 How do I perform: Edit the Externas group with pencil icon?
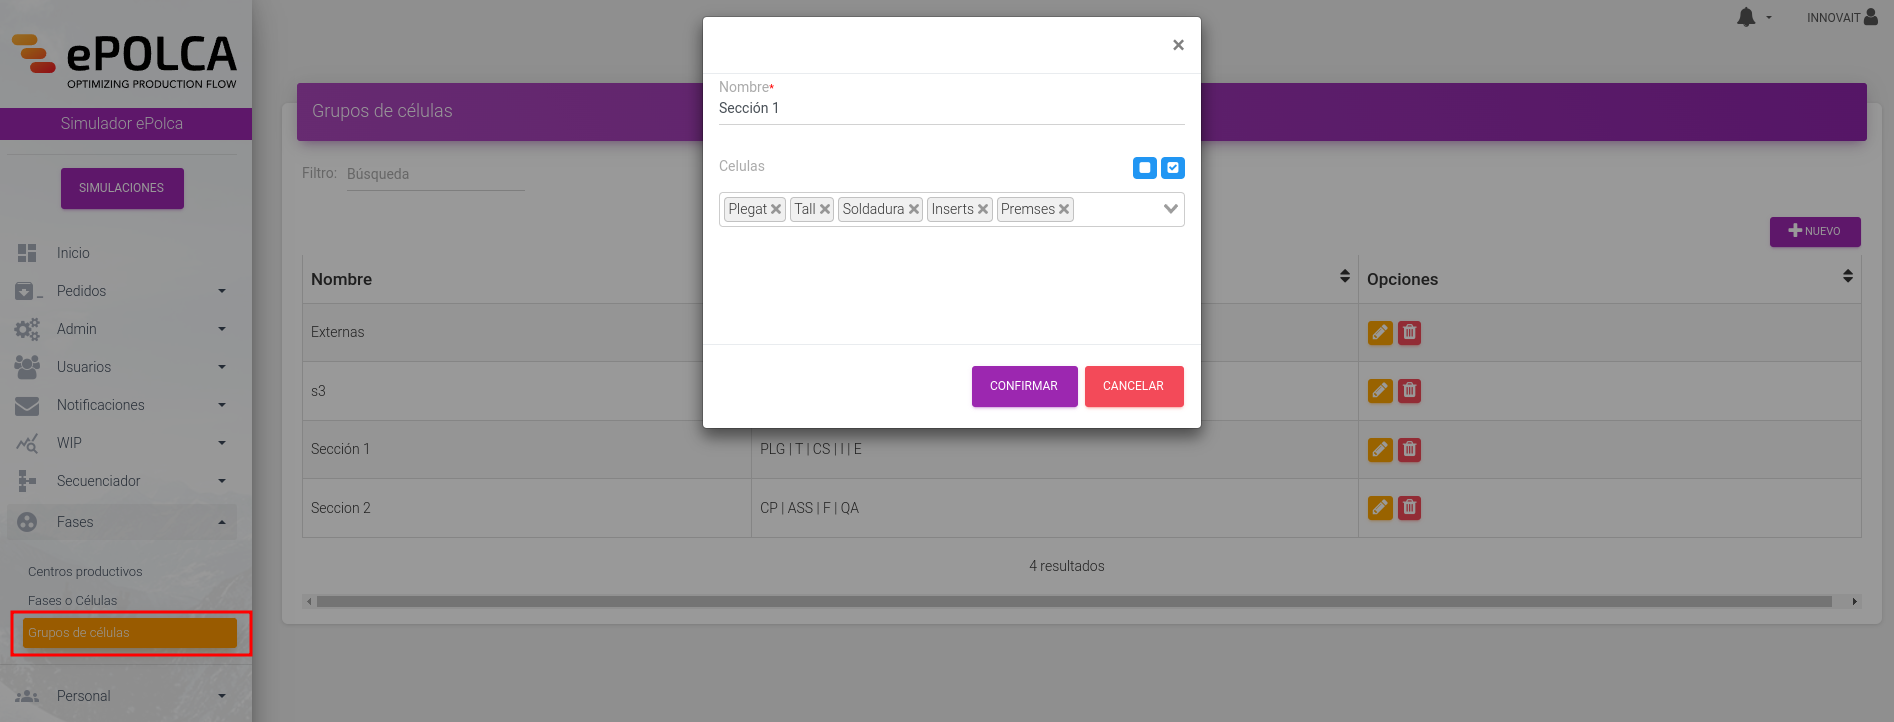pos(1380,333)
